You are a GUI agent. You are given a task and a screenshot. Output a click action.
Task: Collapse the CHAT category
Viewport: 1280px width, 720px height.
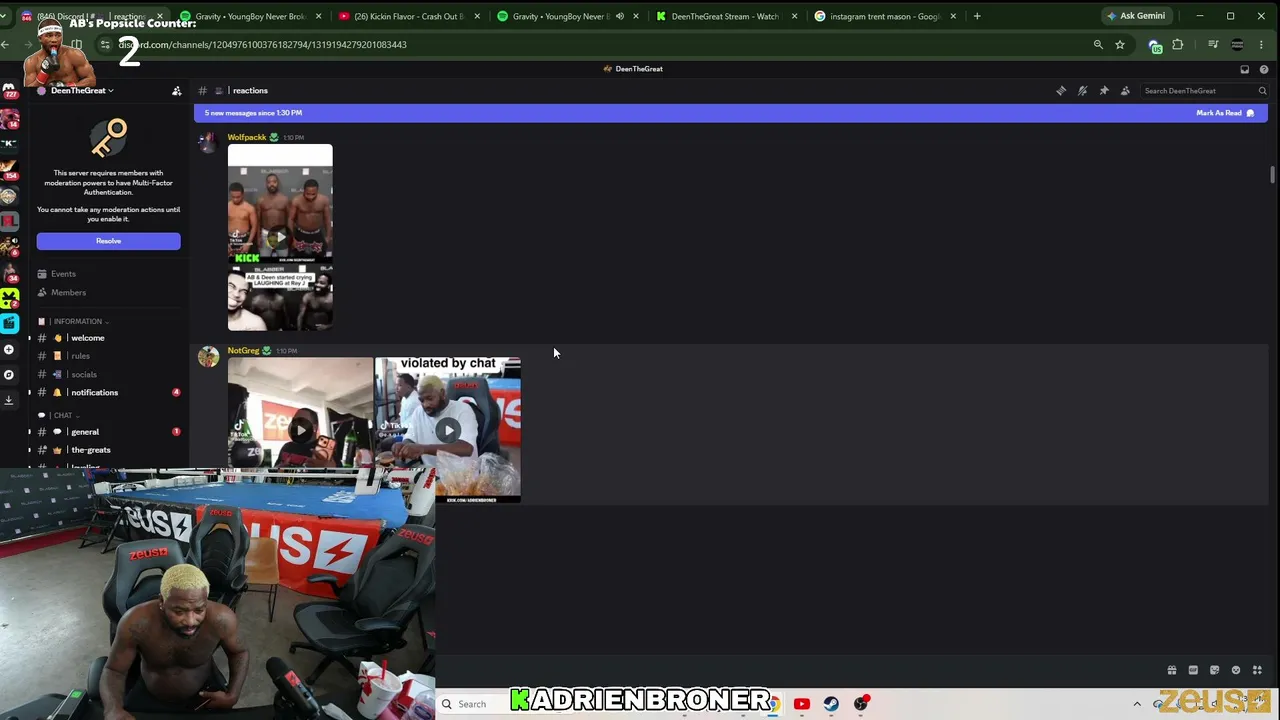click(65, 416)
